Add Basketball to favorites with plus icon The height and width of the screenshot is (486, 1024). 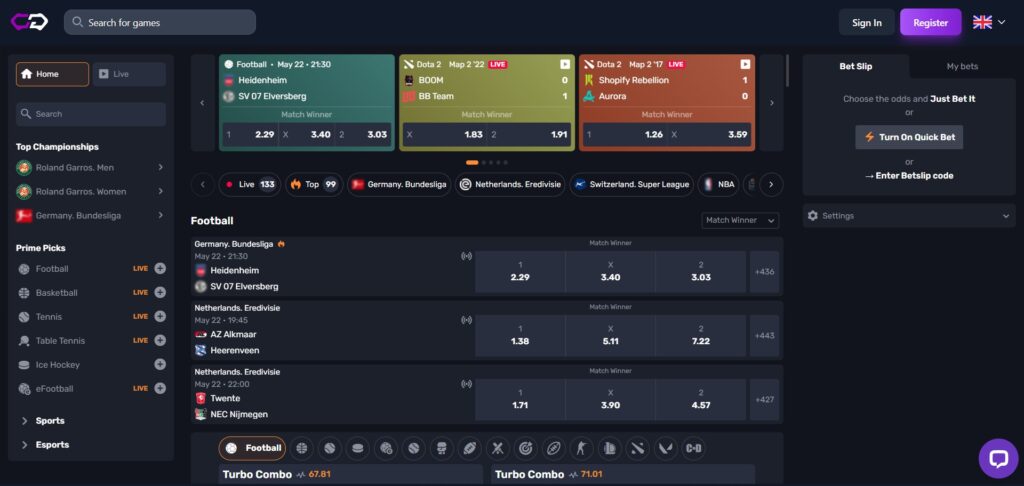[160, 293]
